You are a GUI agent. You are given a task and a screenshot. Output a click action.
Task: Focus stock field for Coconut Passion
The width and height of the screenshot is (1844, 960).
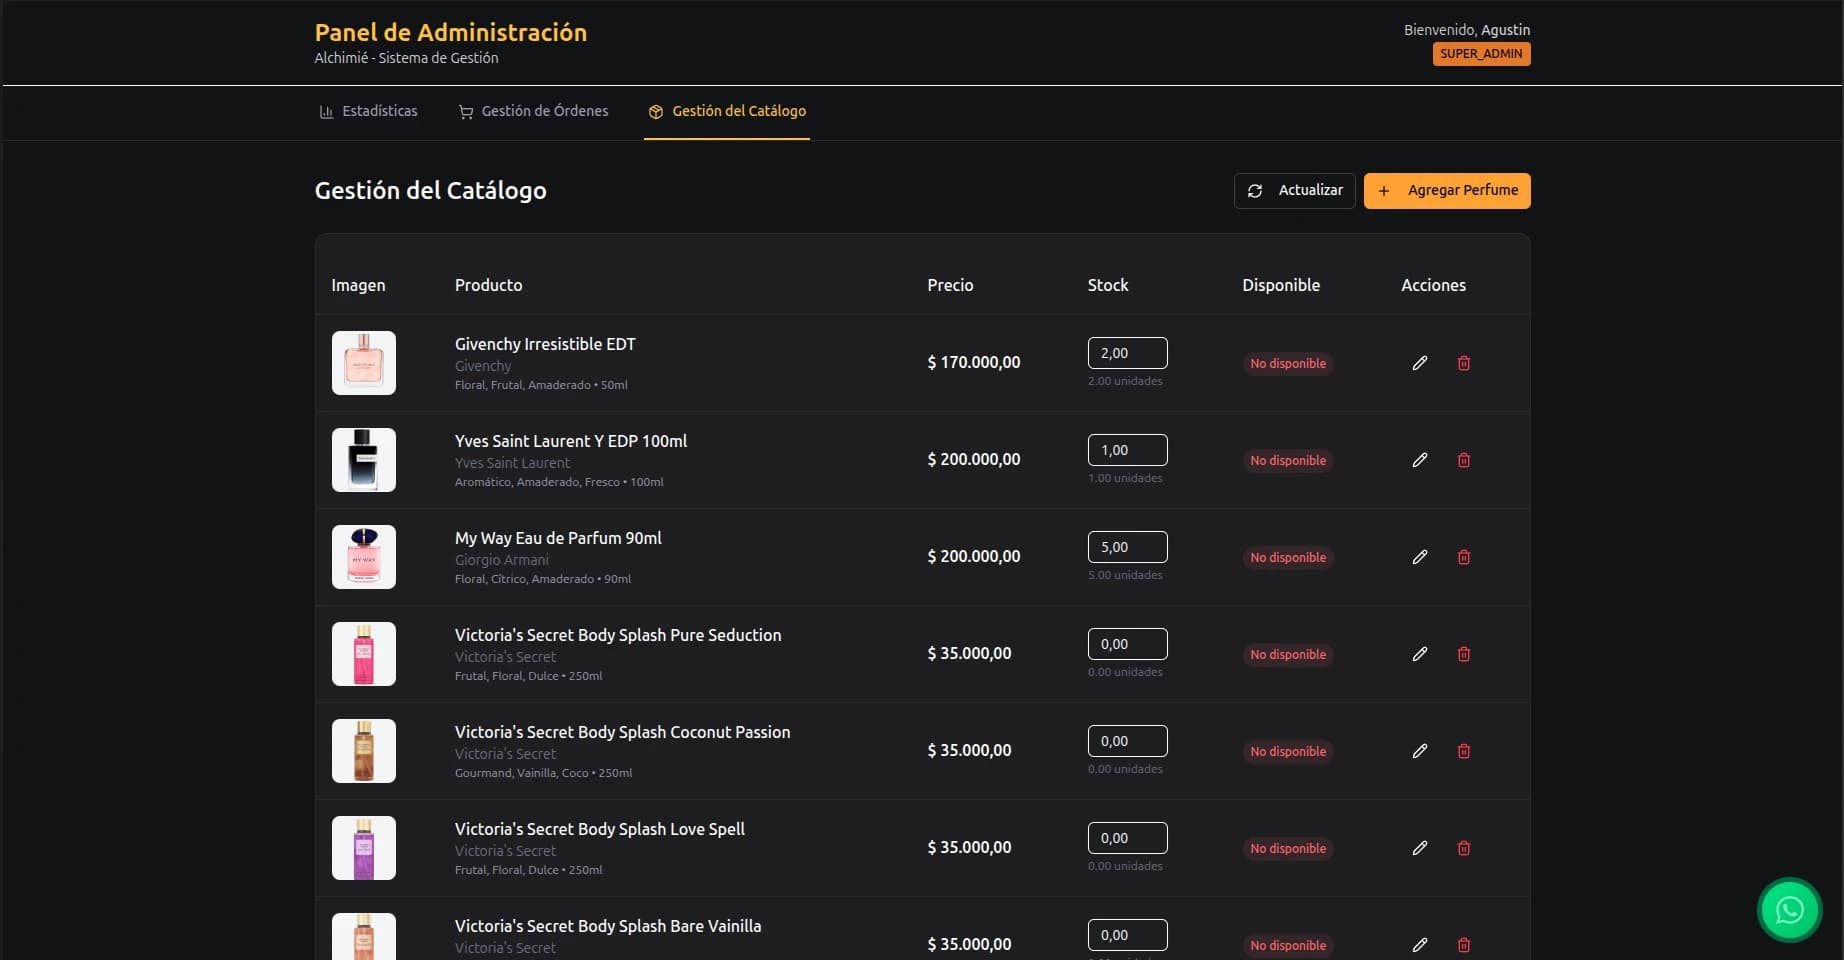pos(1127,741)
